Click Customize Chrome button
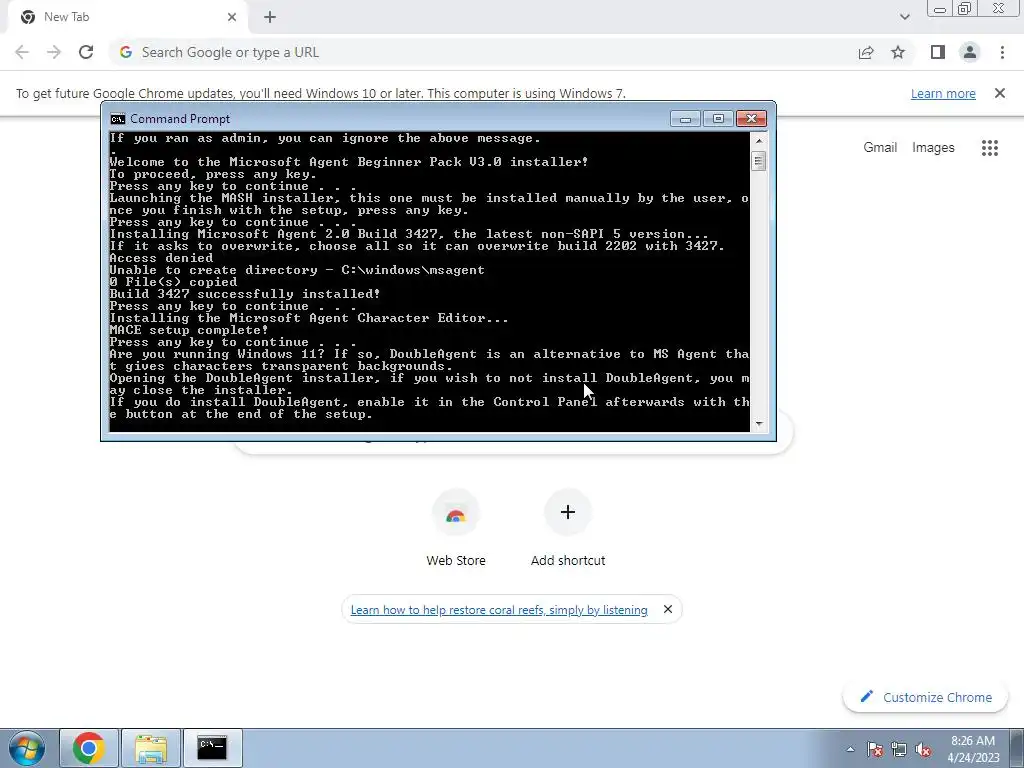 pyautogui.click(x=925, y=697)
